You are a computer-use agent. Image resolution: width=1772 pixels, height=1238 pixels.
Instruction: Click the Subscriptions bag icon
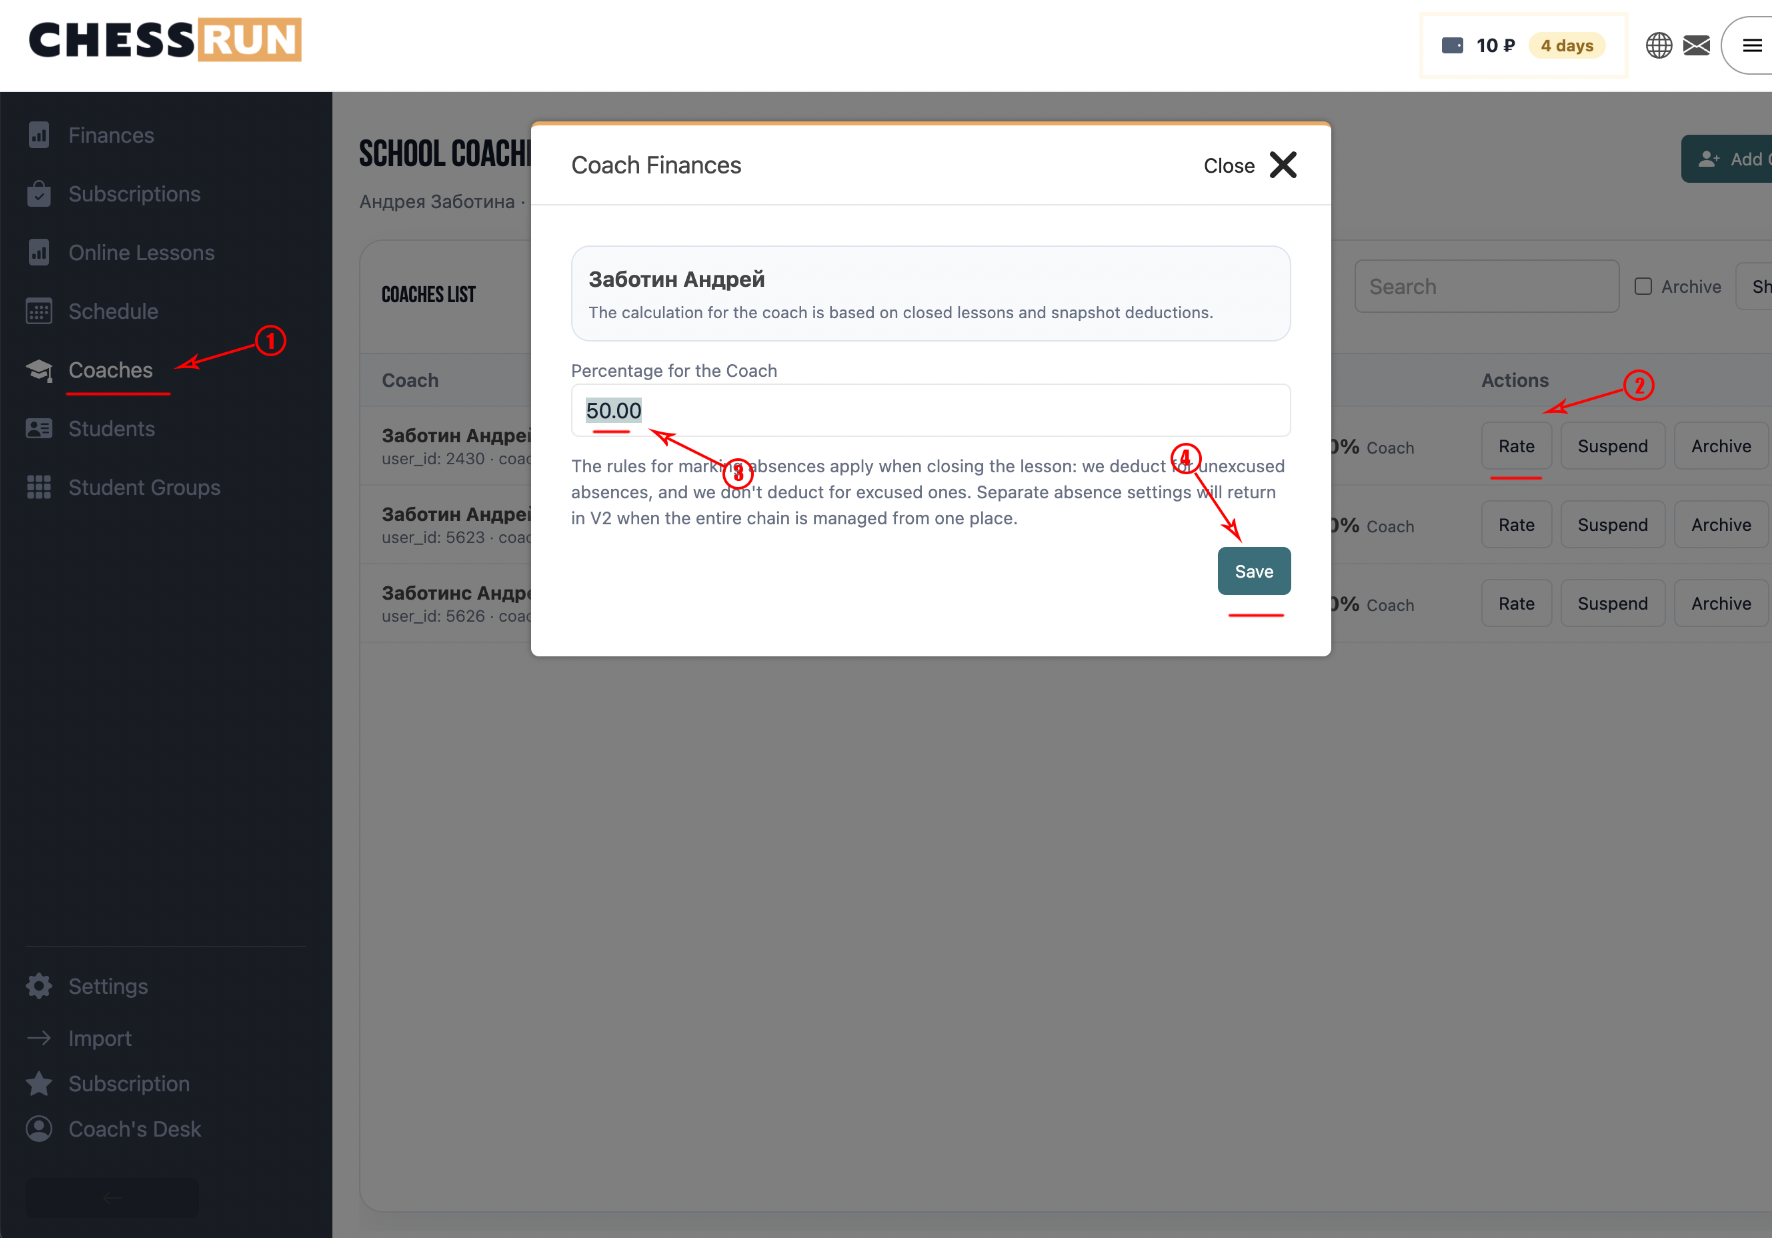point(39,193)
